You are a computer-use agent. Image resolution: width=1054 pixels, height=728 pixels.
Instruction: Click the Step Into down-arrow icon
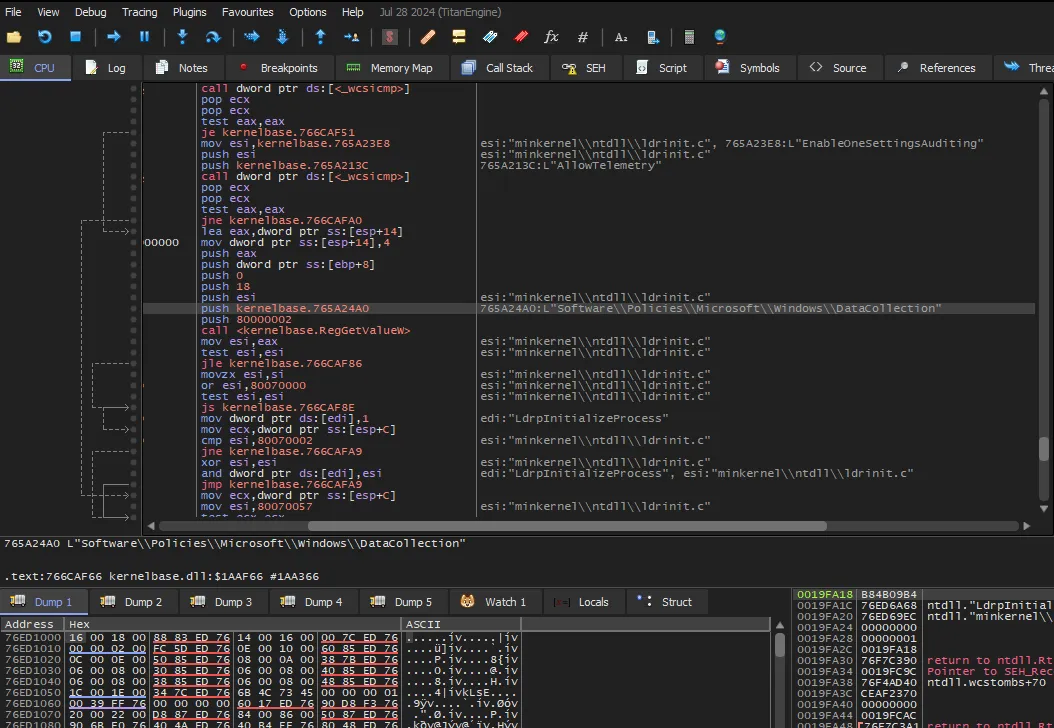pos(182,37)
